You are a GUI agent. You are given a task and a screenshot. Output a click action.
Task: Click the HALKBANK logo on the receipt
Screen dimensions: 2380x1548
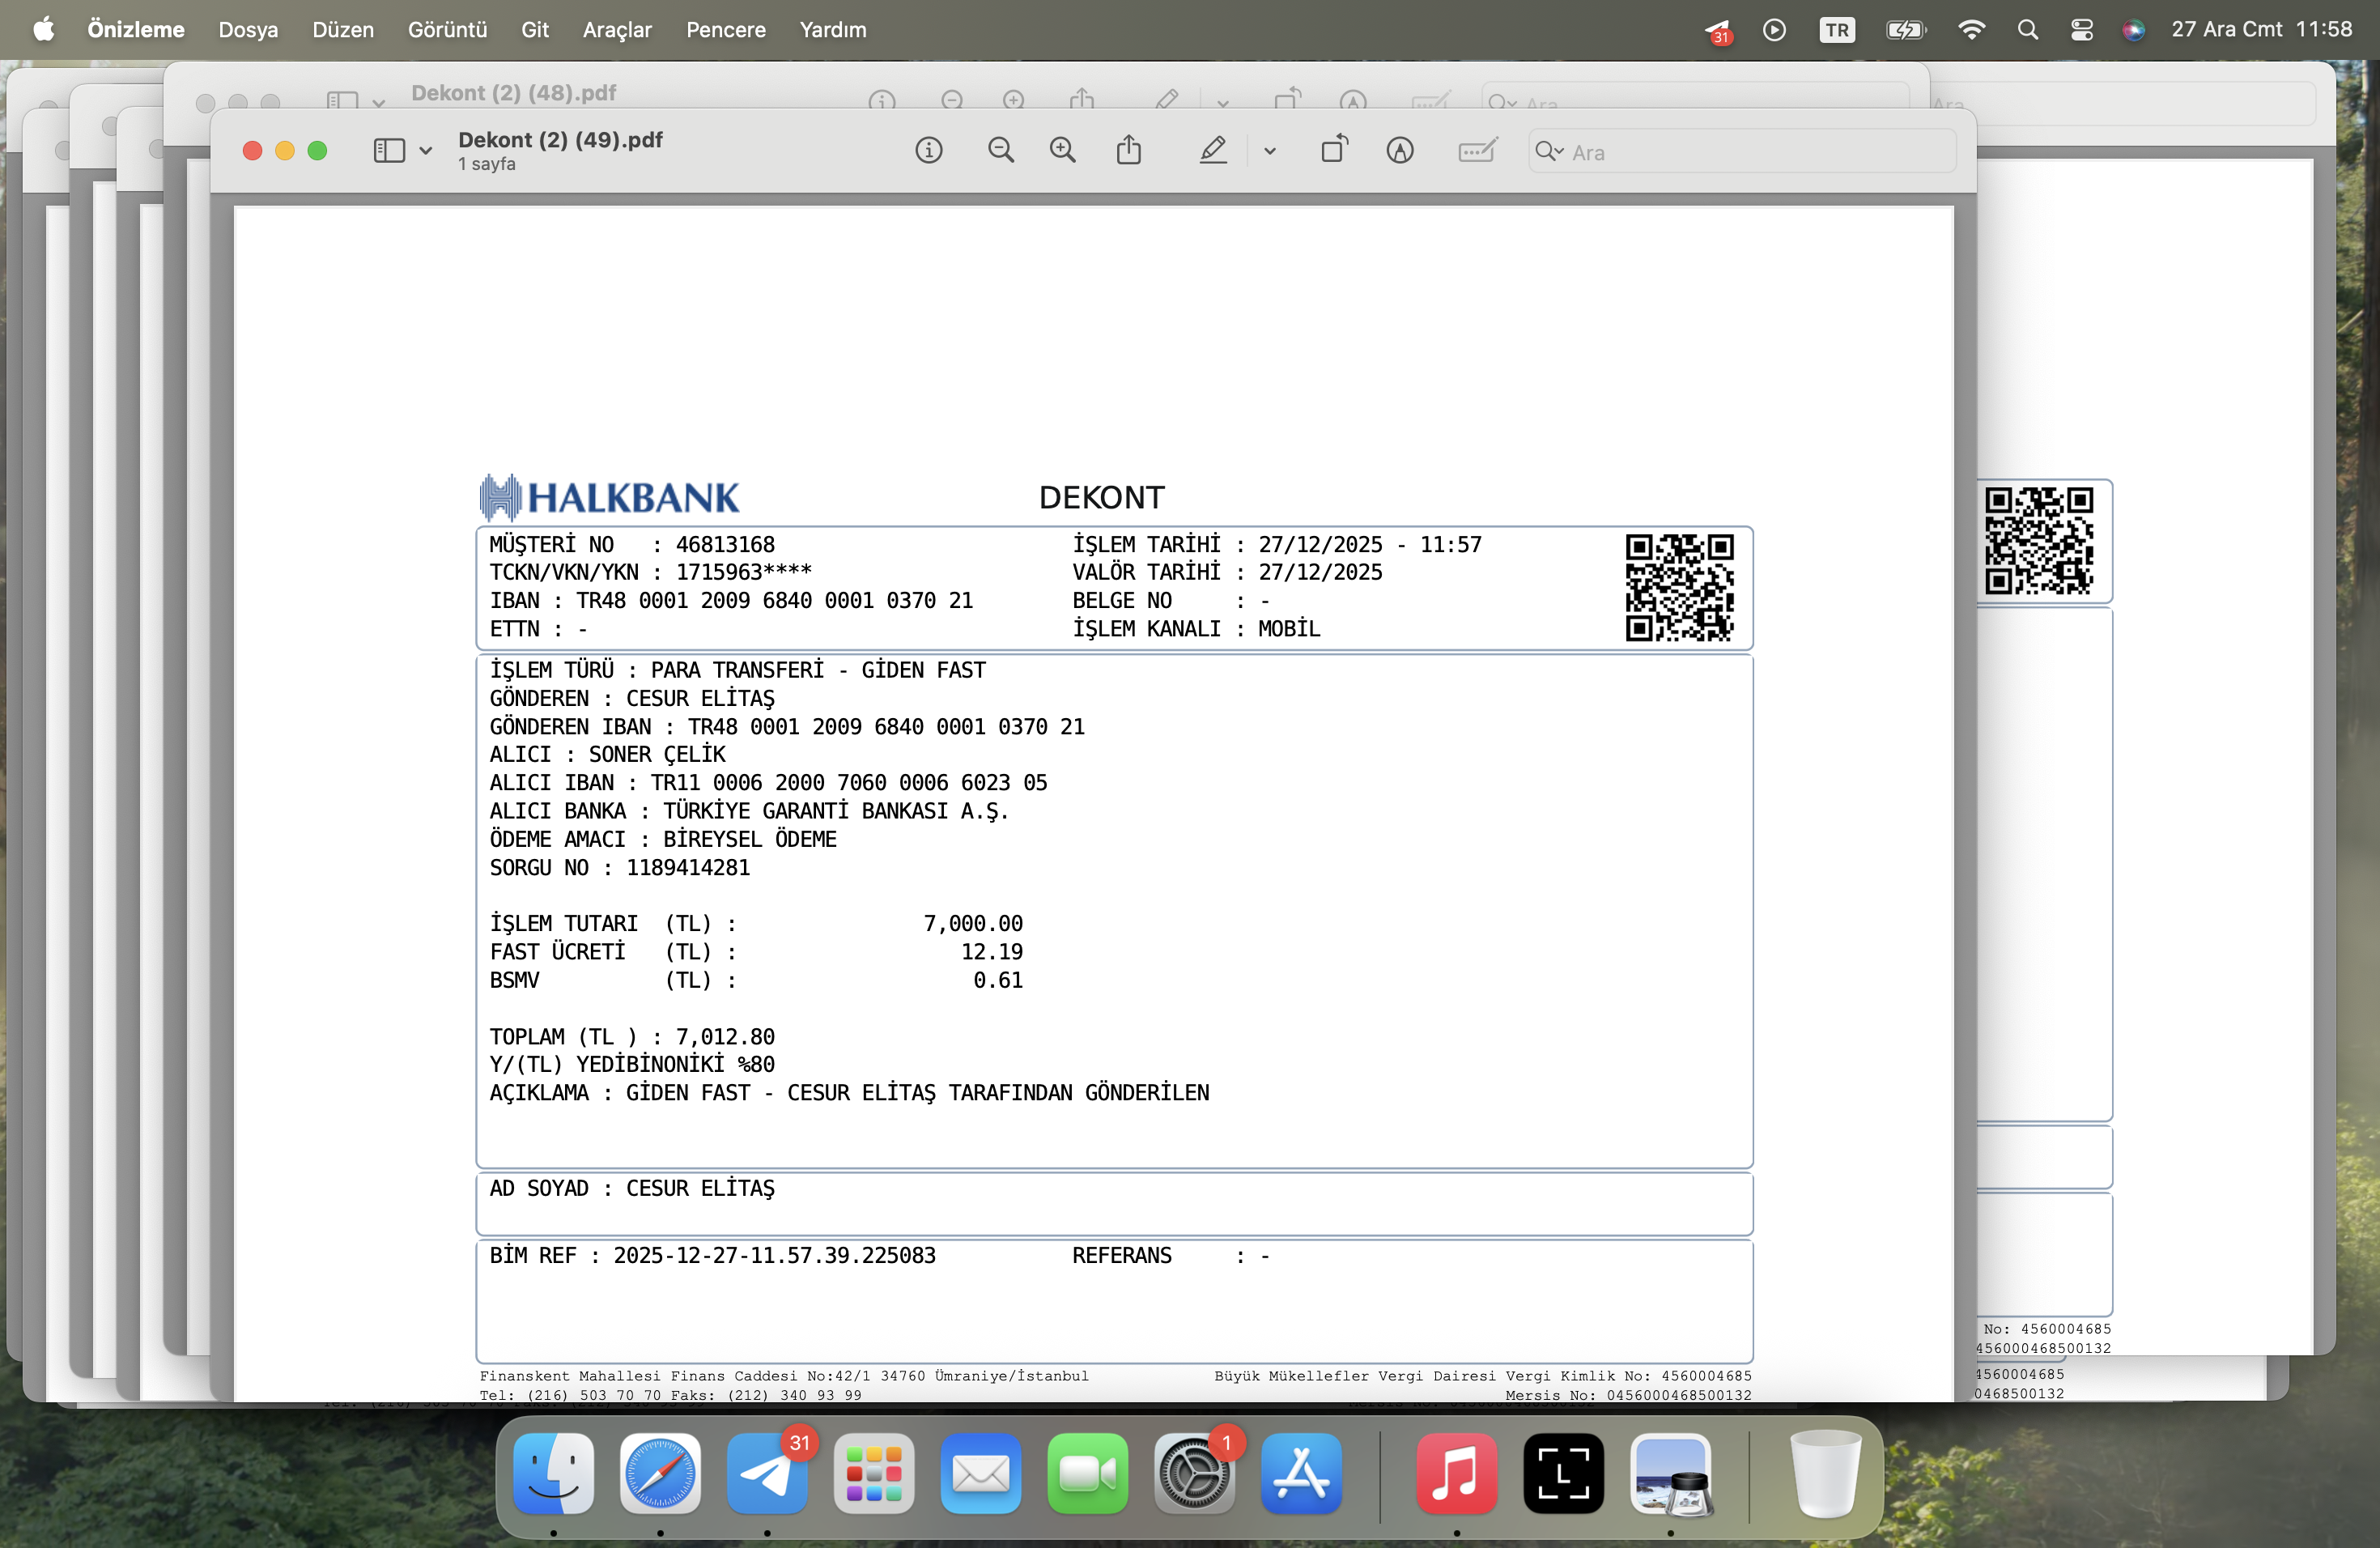coord(609,497)
